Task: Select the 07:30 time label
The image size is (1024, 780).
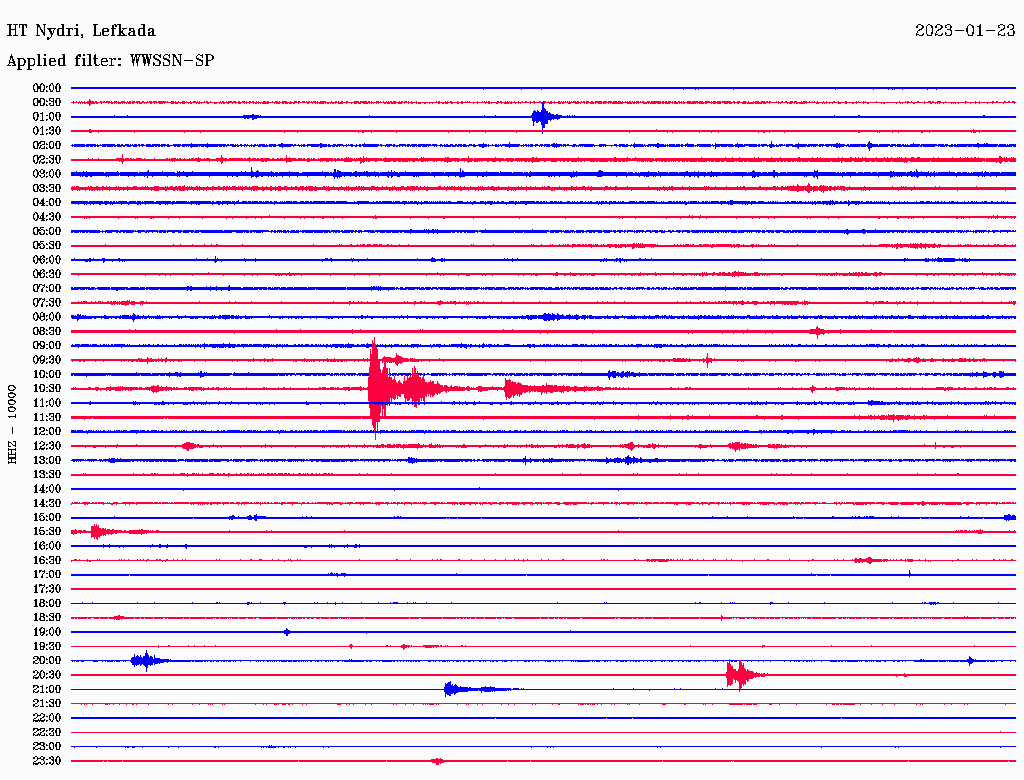Action: [47, 302]
